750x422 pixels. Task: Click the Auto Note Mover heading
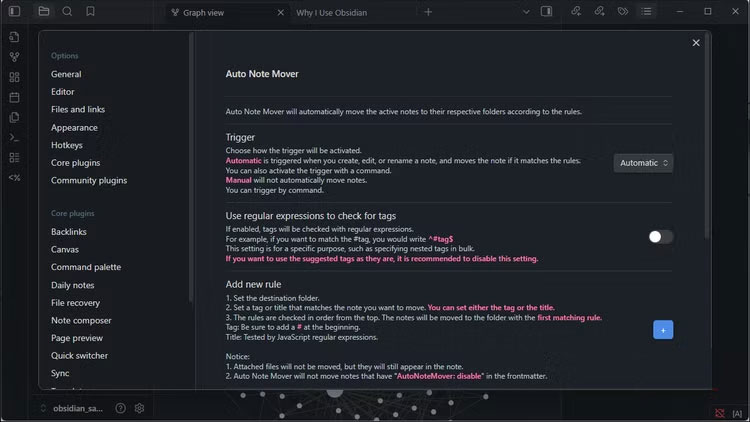pyautogui.click(x=262, y=74)
